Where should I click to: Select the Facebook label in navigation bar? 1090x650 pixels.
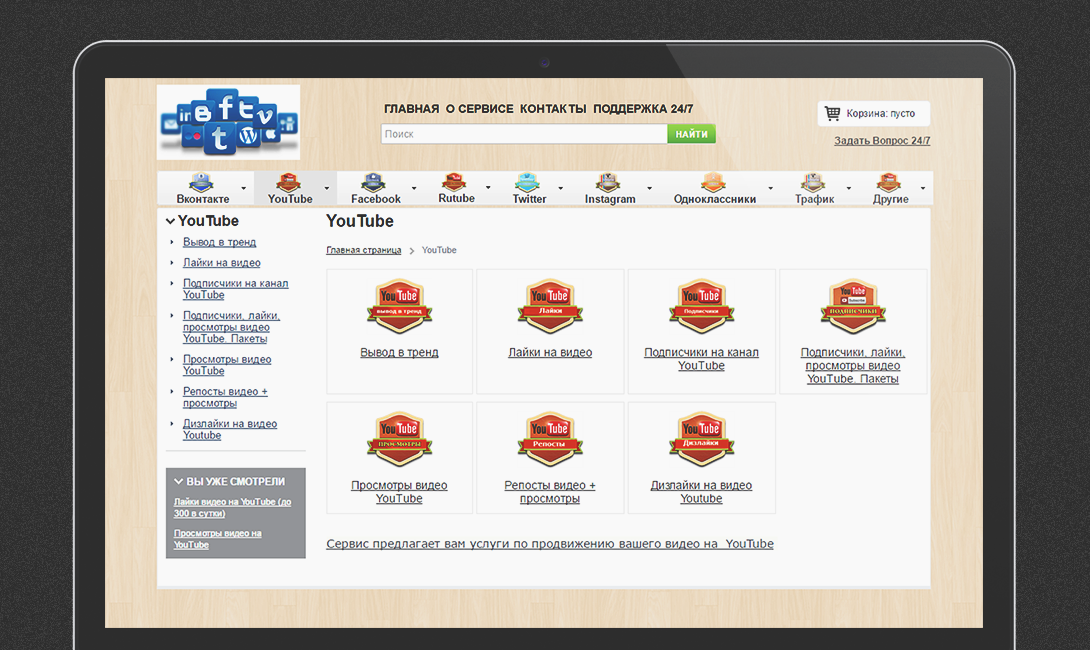376,199
